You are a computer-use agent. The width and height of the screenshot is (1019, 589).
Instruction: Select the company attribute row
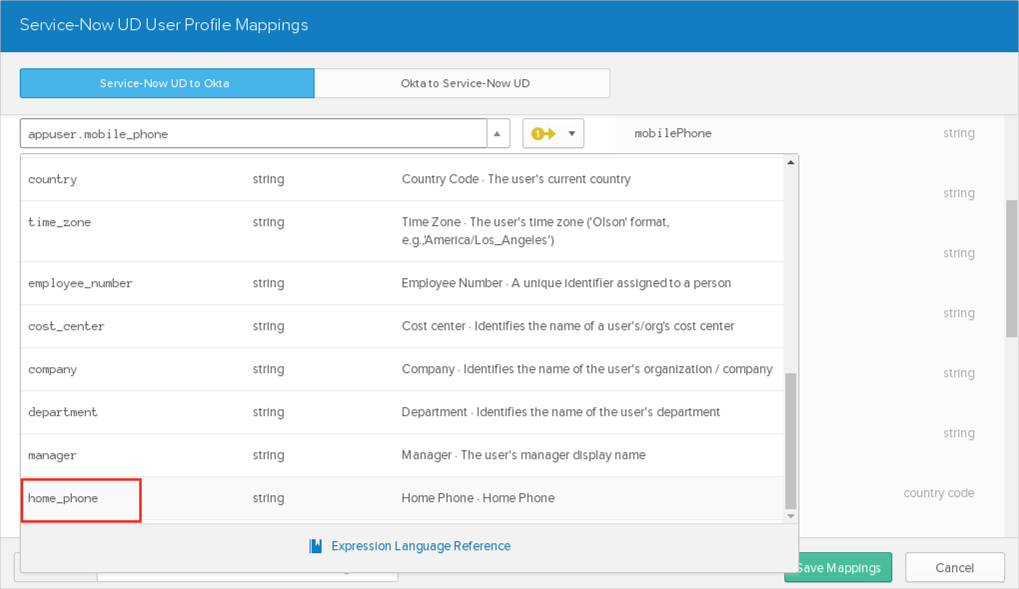[x=53, y=369]
